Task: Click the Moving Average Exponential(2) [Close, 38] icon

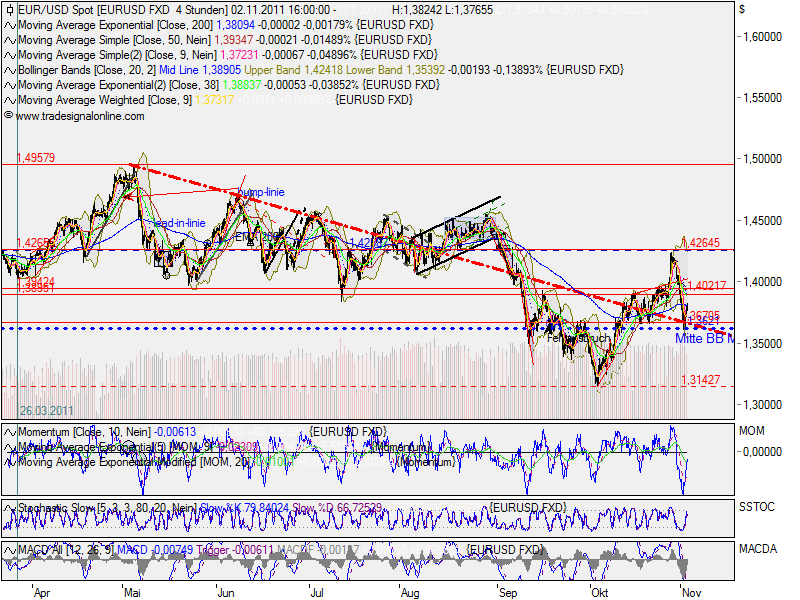Action: pos(10,85)
